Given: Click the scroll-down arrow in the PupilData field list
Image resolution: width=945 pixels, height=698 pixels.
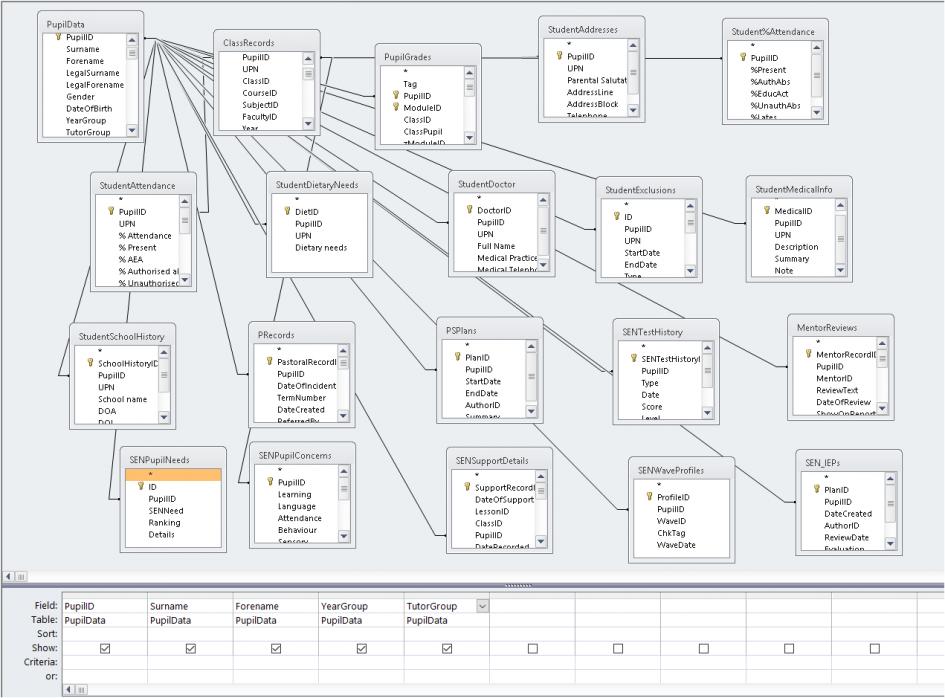Looking at the screenshot, I should 132,130.
